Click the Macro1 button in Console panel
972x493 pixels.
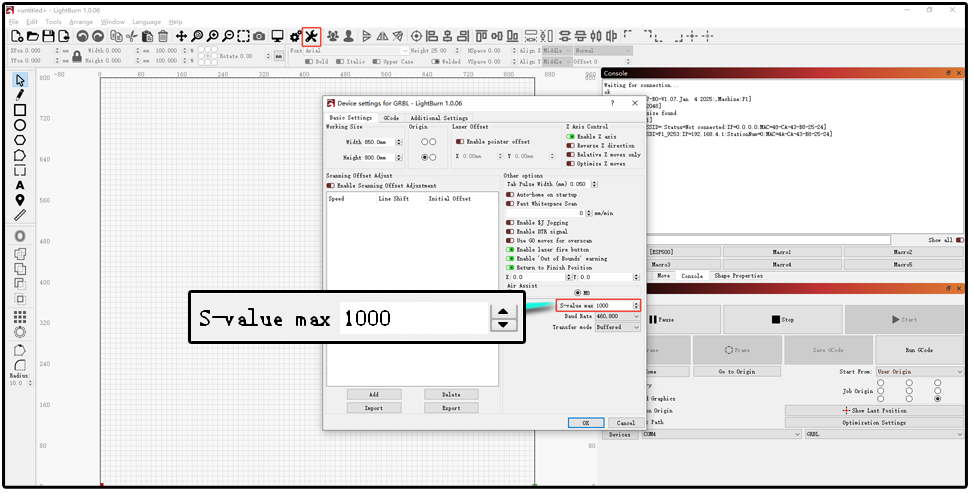pos(782,252)
